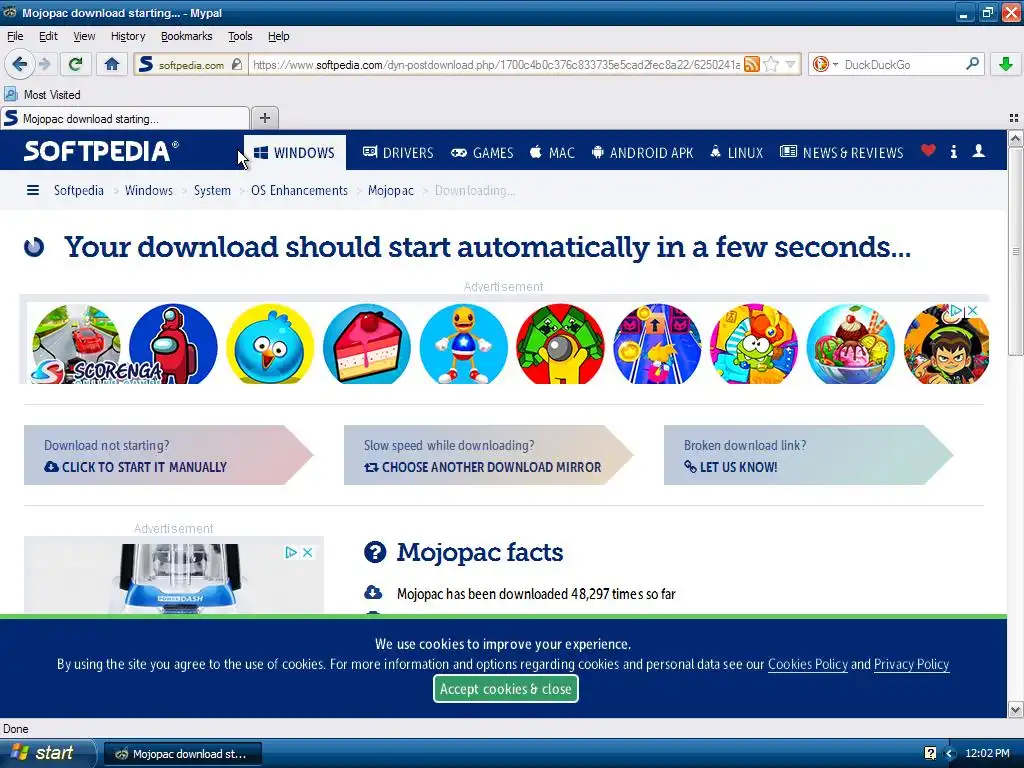Viewport: 1024px width, 768px height.
Task: Click the Softpedia logo
Action: tap(101, 151)
